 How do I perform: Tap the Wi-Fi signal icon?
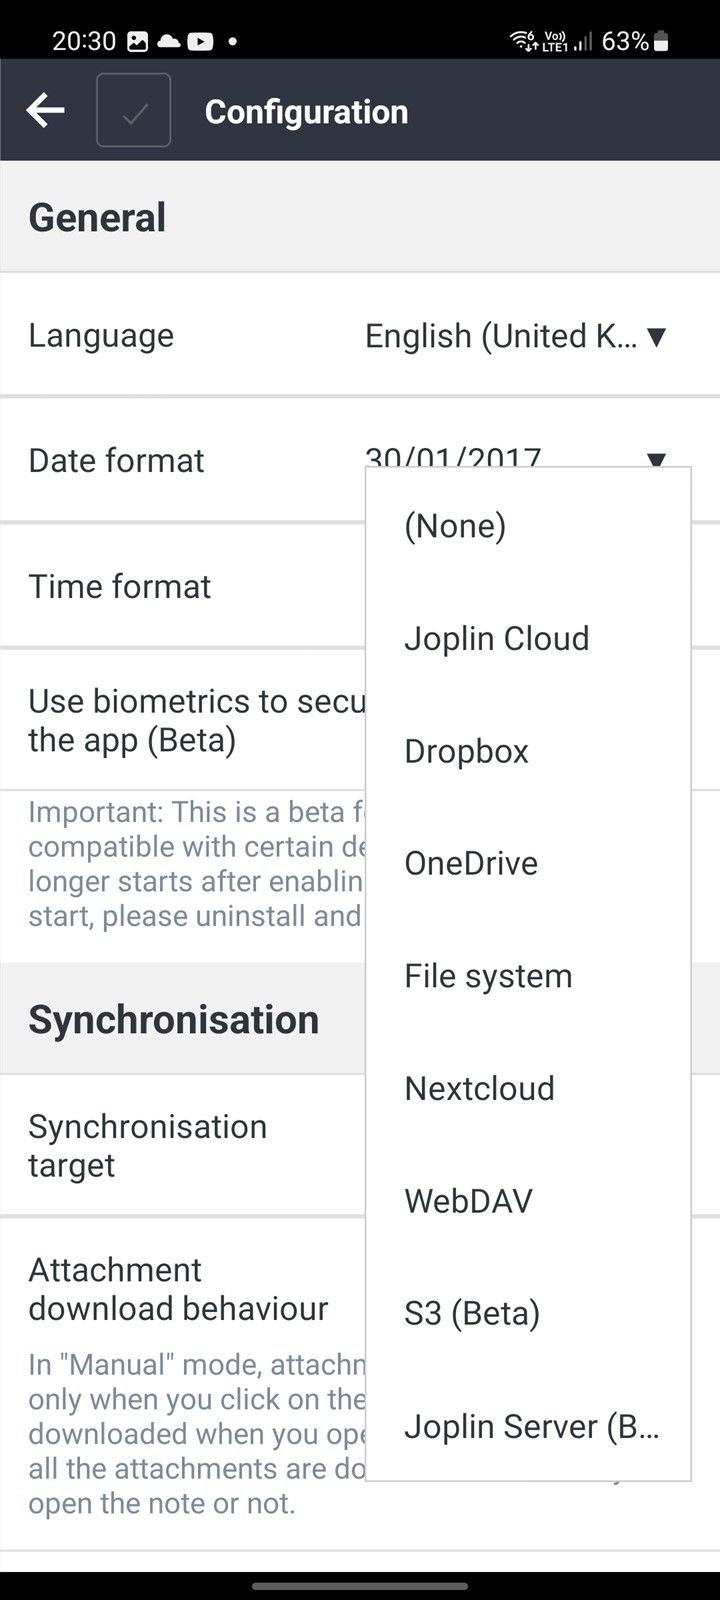click(523, 41)
